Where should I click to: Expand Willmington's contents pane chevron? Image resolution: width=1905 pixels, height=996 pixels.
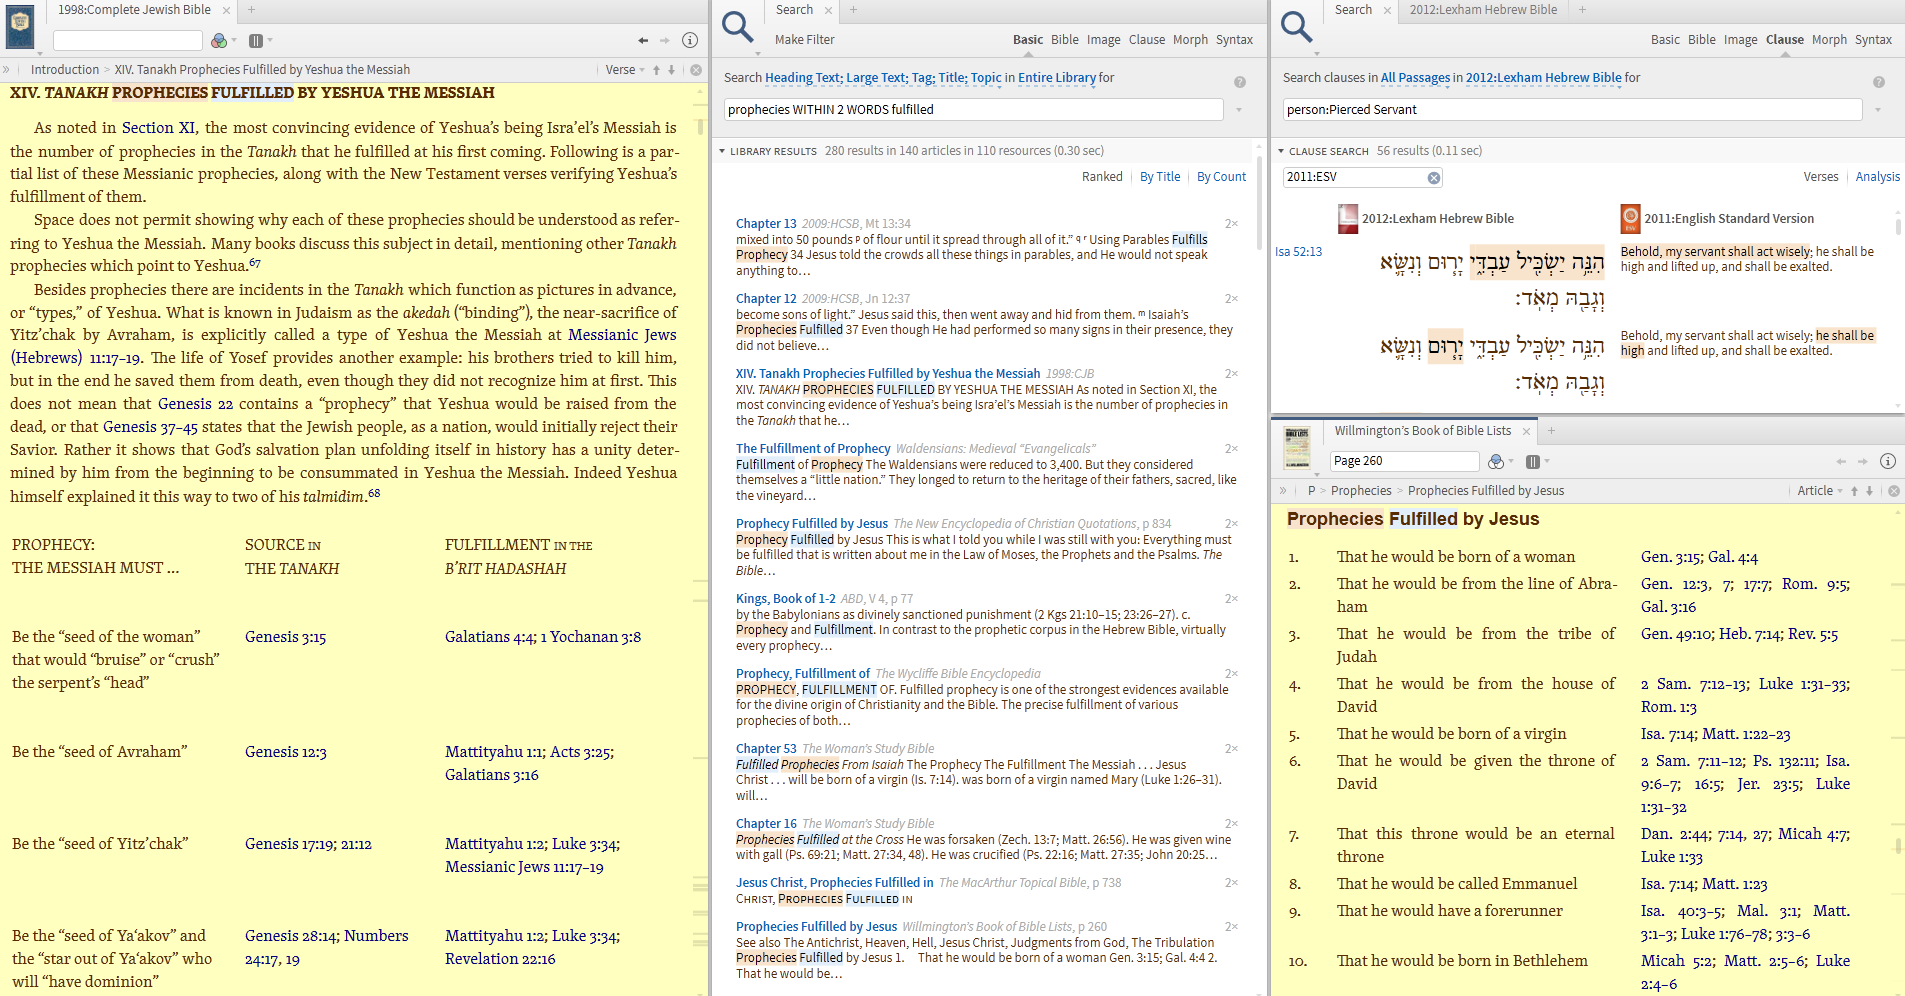[1283, 491]
